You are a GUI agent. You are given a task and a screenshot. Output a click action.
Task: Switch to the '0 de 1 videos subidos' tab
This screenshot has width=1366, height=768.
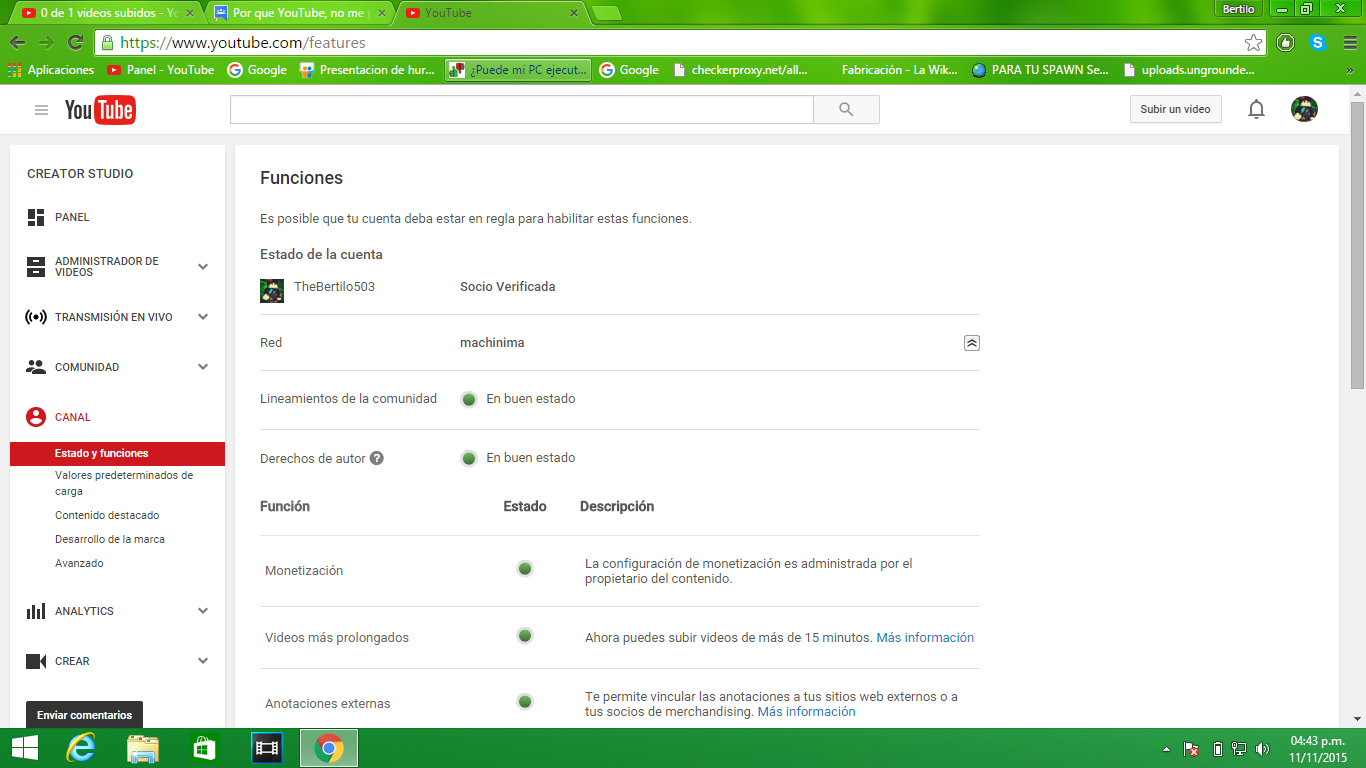[x=106, y=13]
